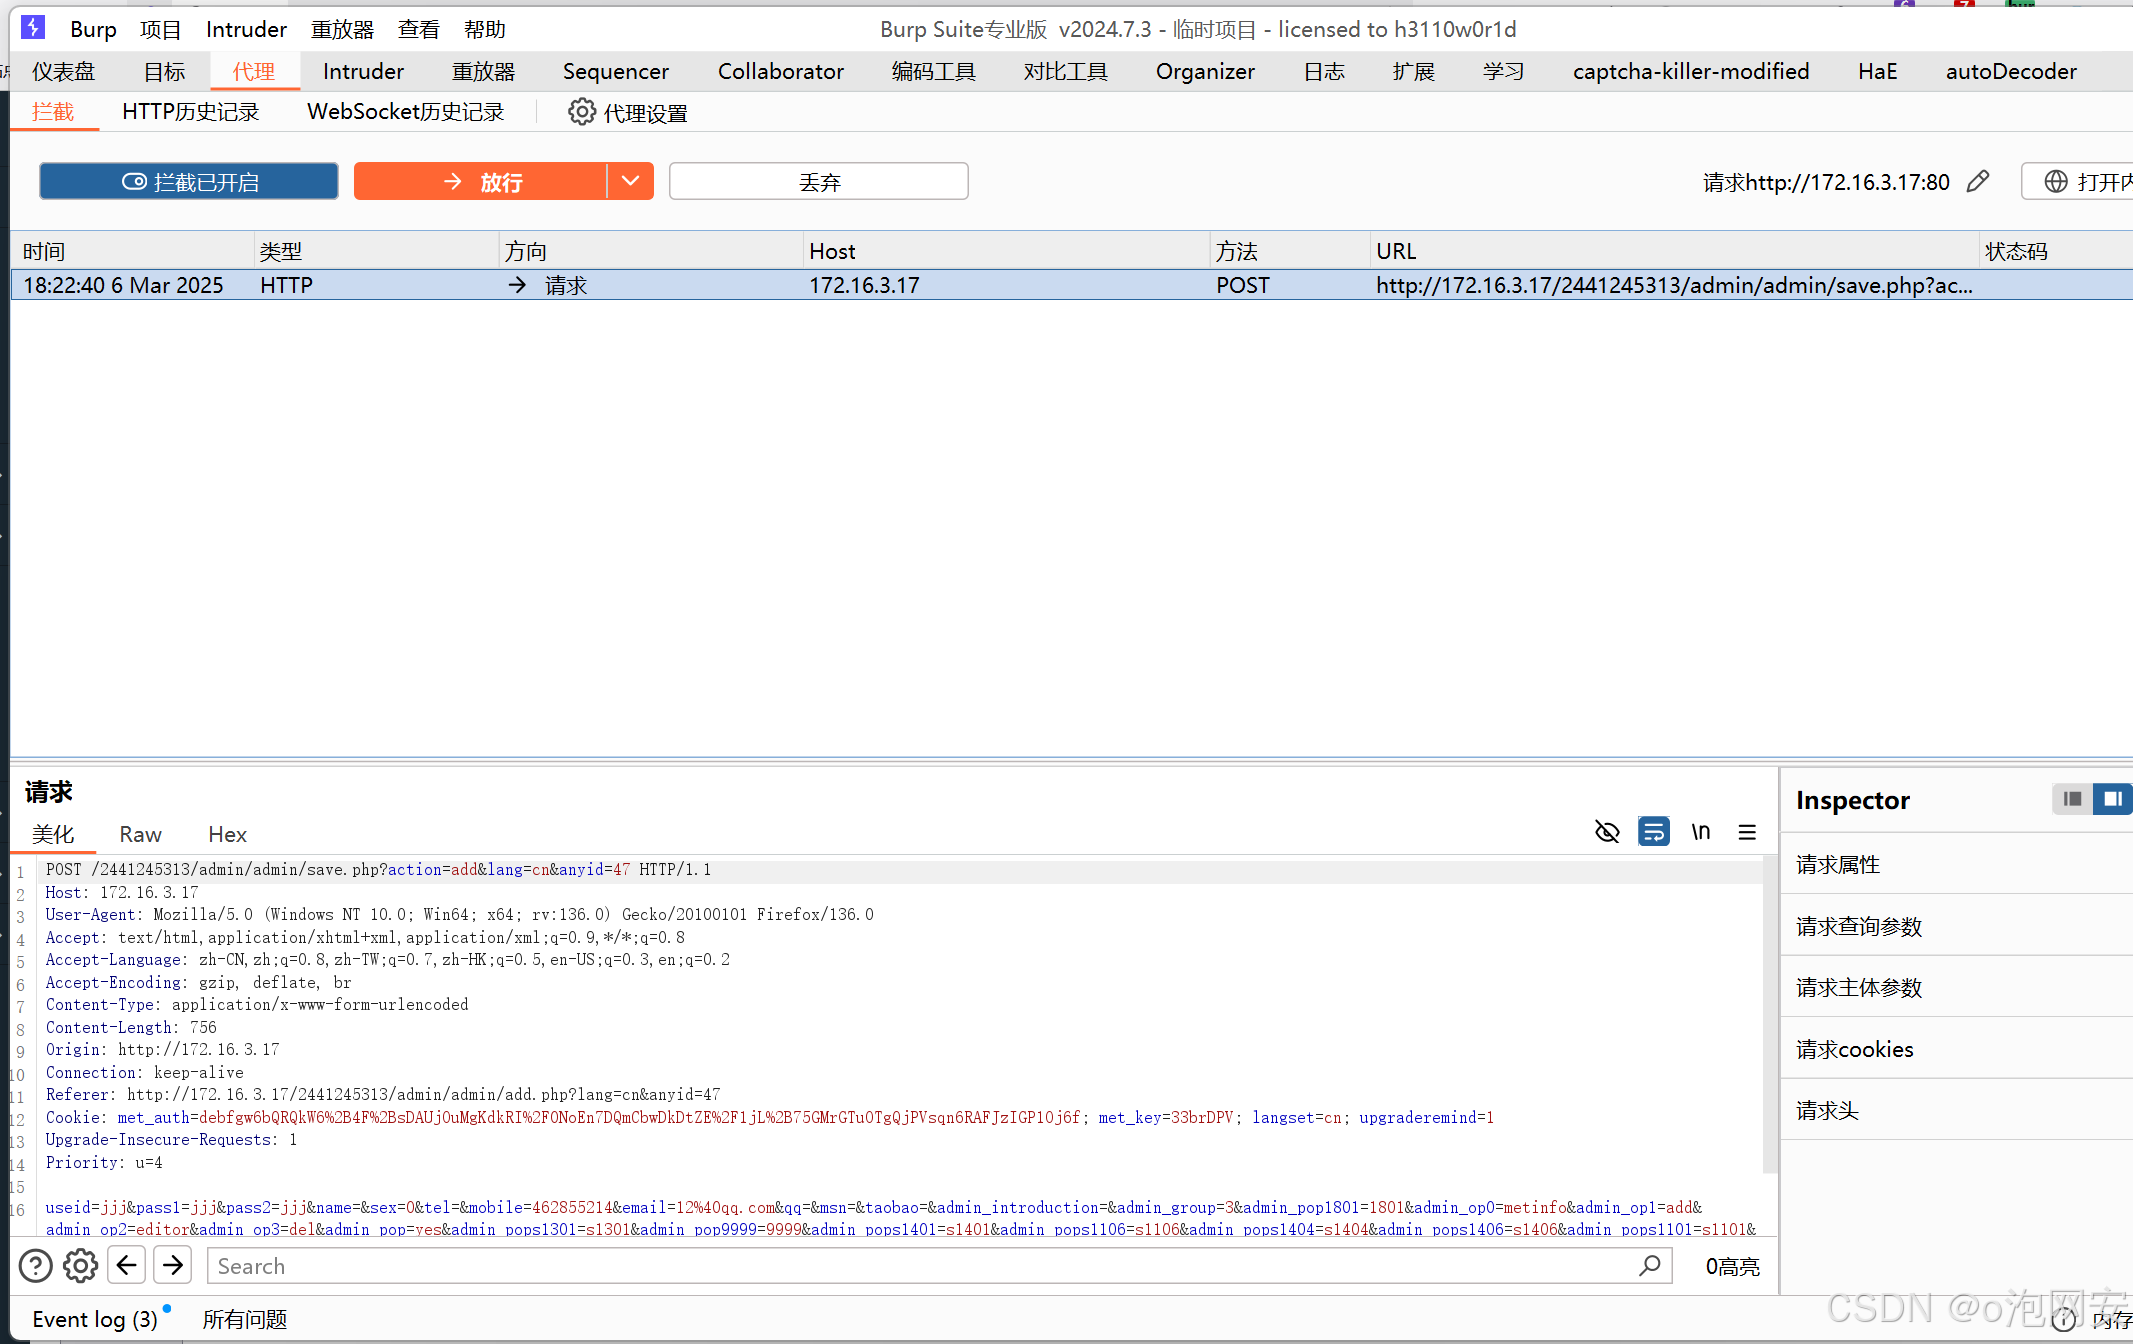Click the back arrow navigation icon

point(127,1266)
